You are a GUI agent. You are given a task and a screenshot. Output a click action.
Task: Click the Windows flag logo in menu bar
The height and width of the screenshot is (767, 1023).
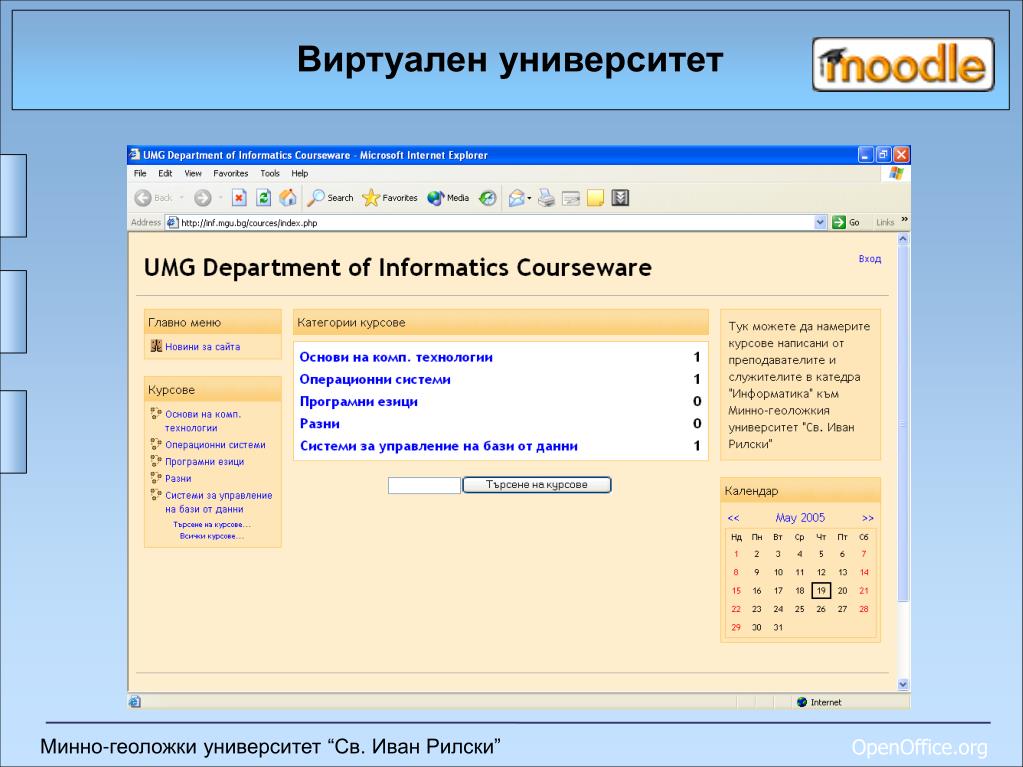tap(896, 173)
